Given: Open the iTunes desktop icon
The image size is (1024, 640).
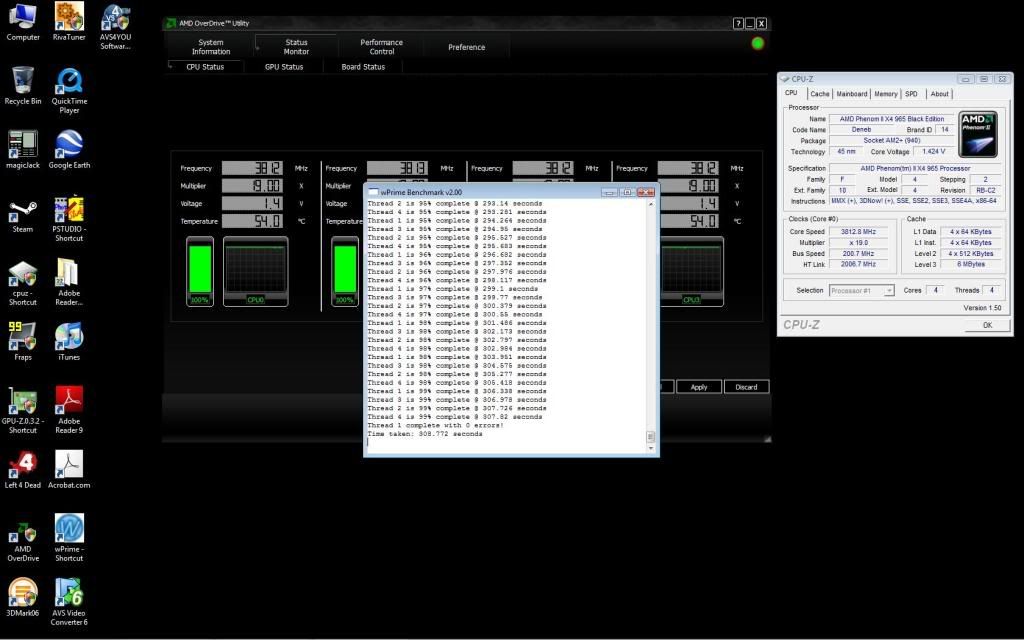Looking at the screenshot, I should pyautogui.click(x=69, y=342).
